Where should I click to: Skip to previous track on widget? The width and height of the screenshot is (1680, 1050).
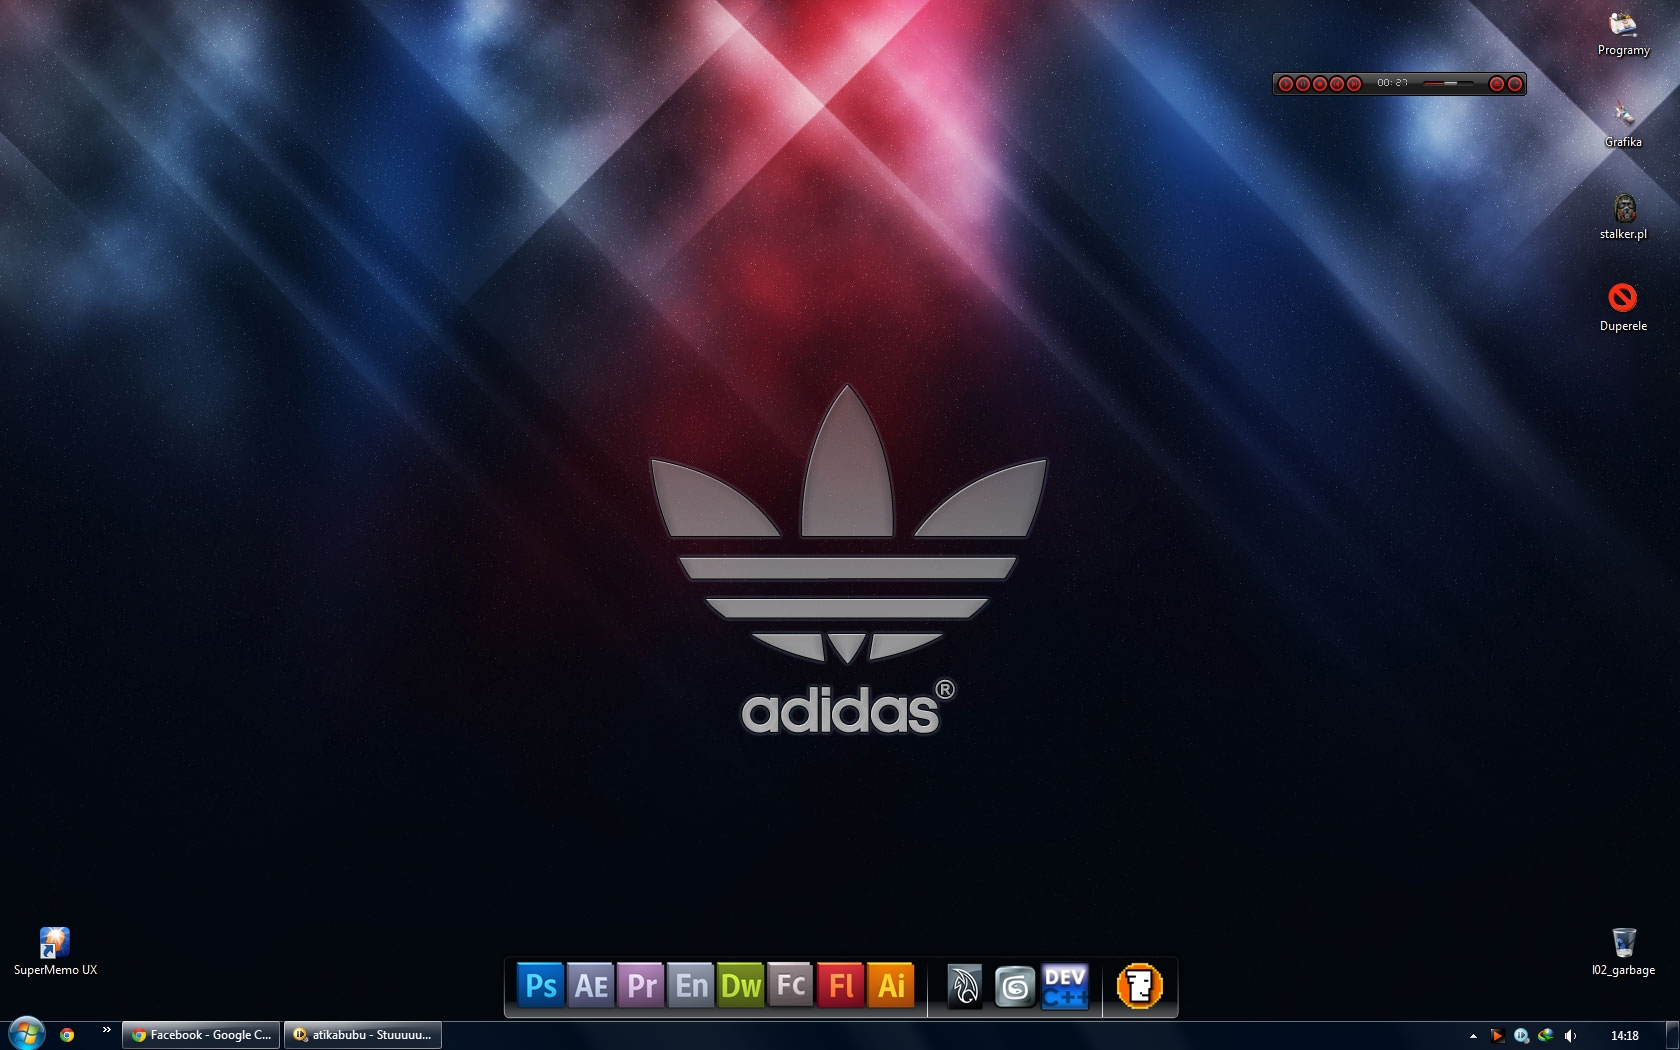click(x=1337, y=84)
